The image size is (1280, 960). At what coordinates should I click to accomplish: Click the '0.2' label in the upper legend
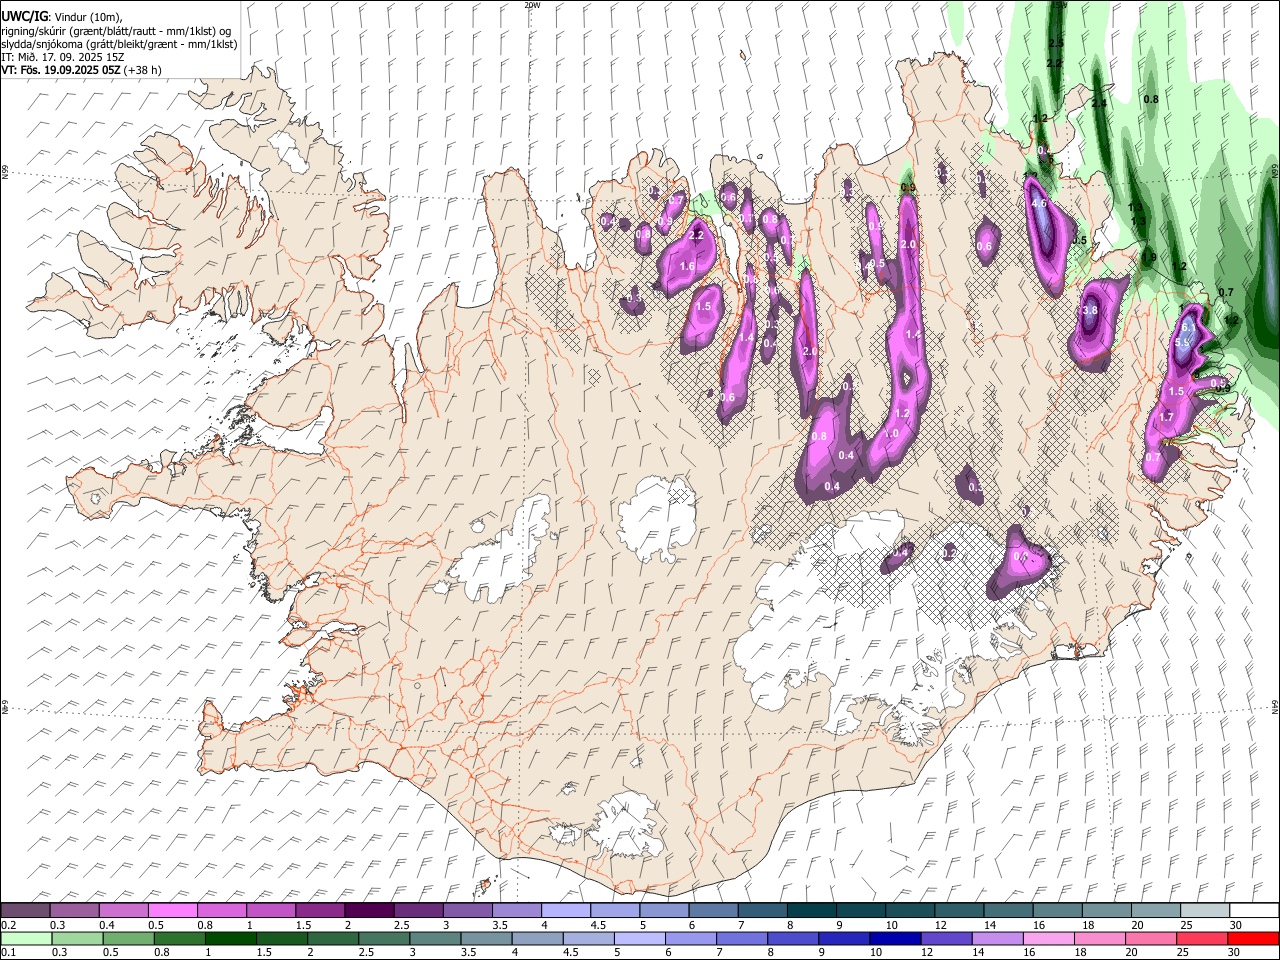point(9,925)
